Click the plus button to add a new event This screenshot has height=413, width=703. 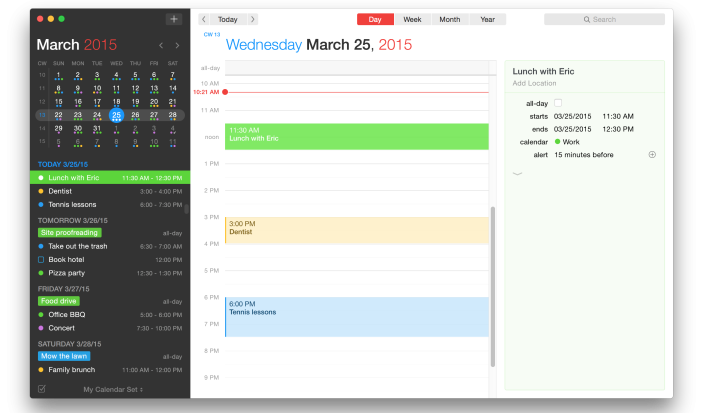(x=174, y=19)
